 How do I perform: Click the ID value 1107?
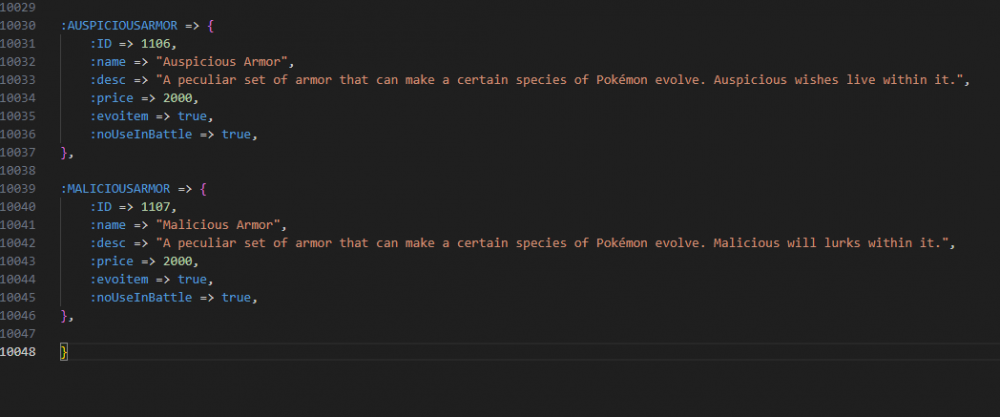(x=155, y=207)
